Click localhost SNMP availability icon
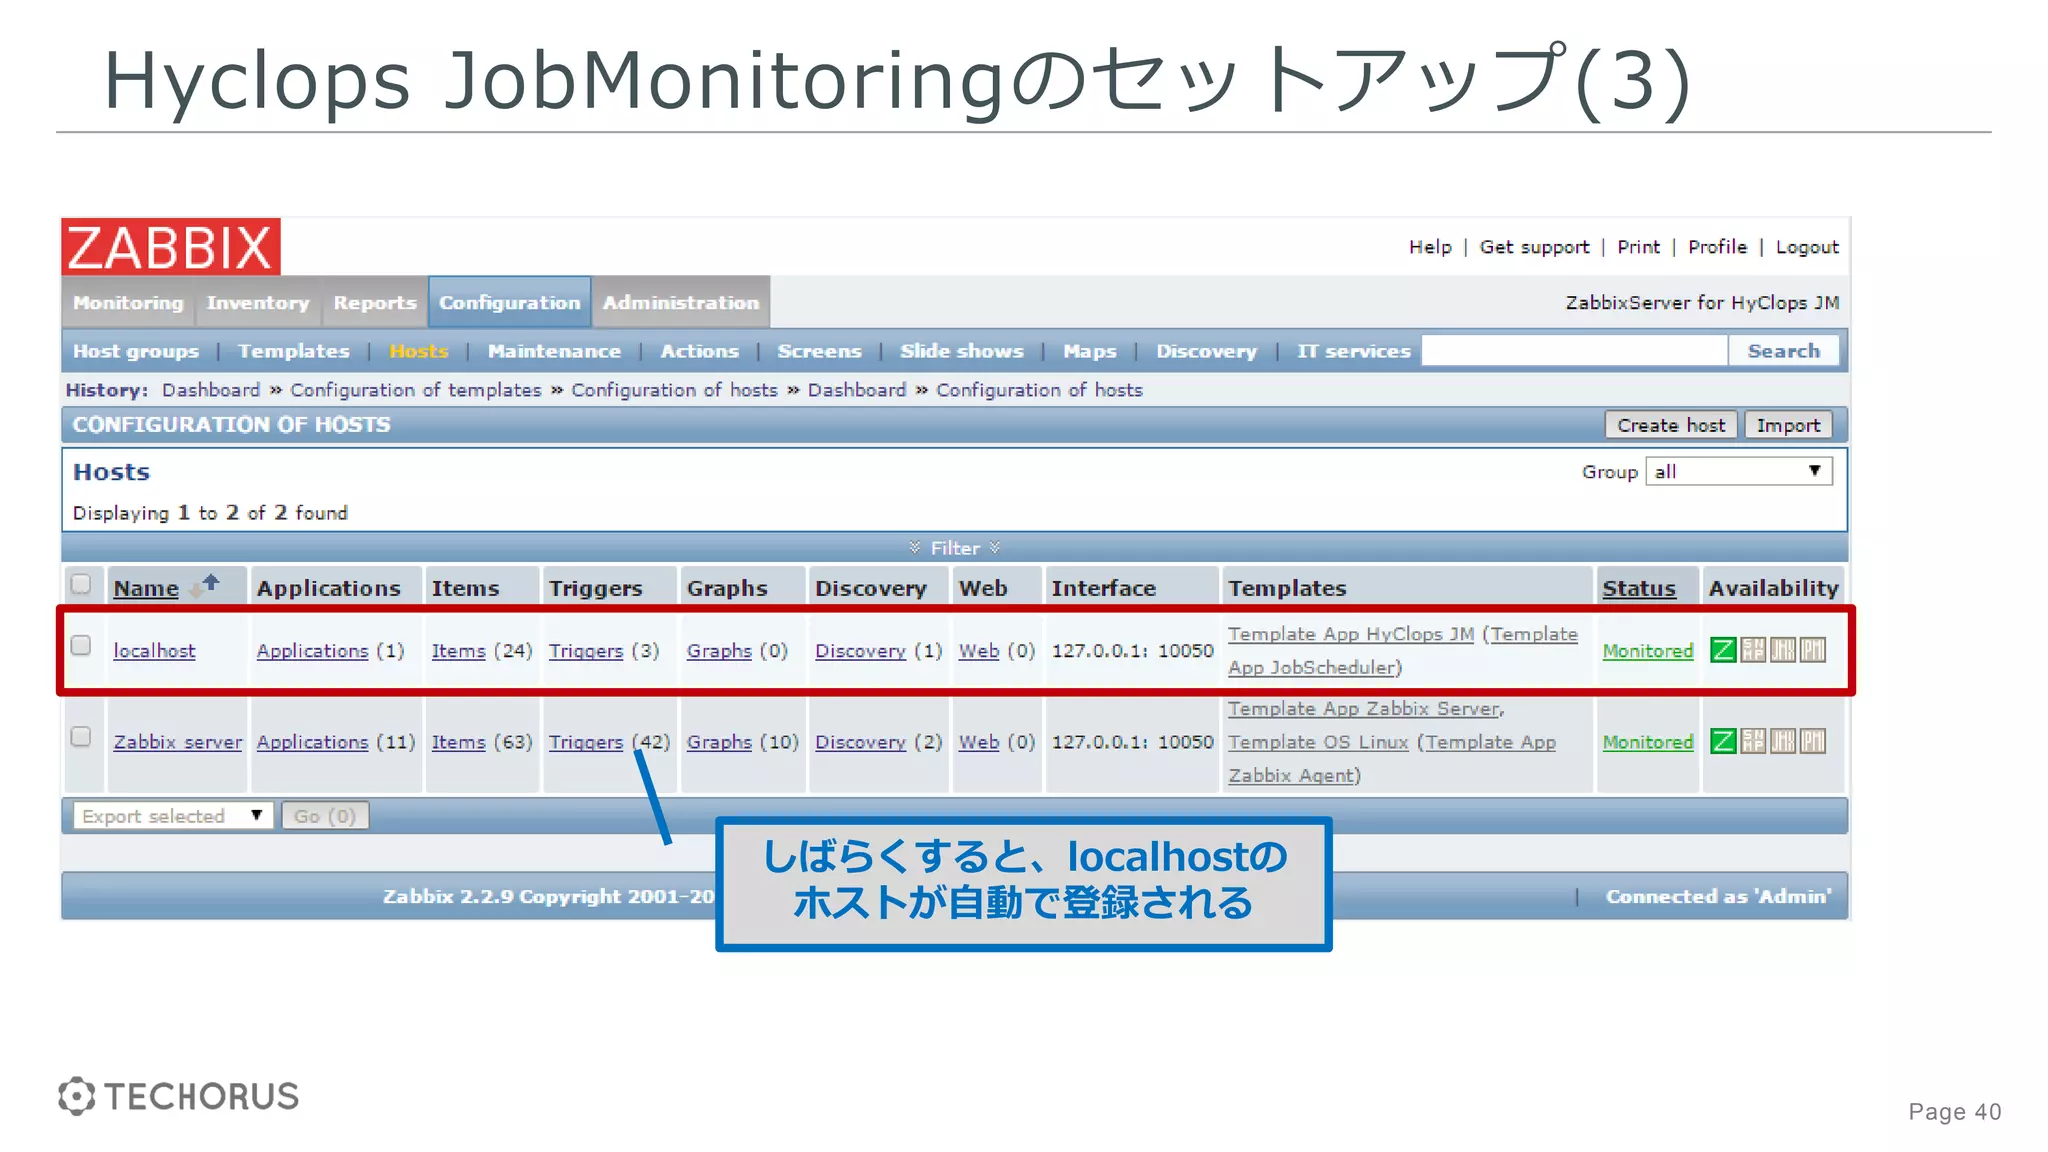2048x1152 pixels. click(x=1753, y=650)
